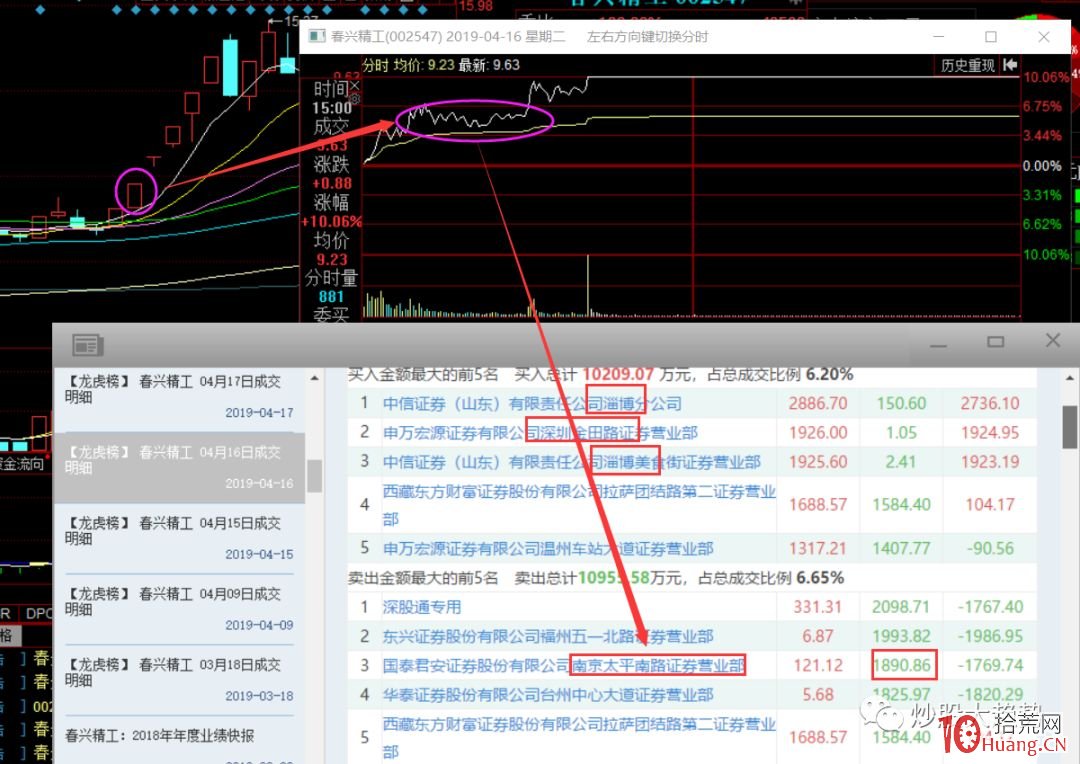Click the detail table's scrollbar thumb
The width and height of the screenshot is (1080, 764).
coord(1069,426)
